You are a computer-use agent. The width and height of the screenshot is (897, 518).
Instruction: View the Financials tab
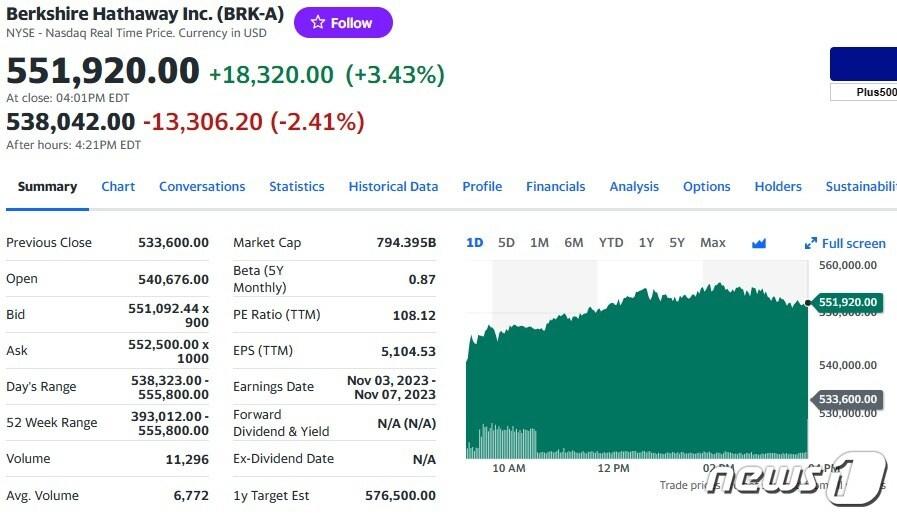pos(556,187)
